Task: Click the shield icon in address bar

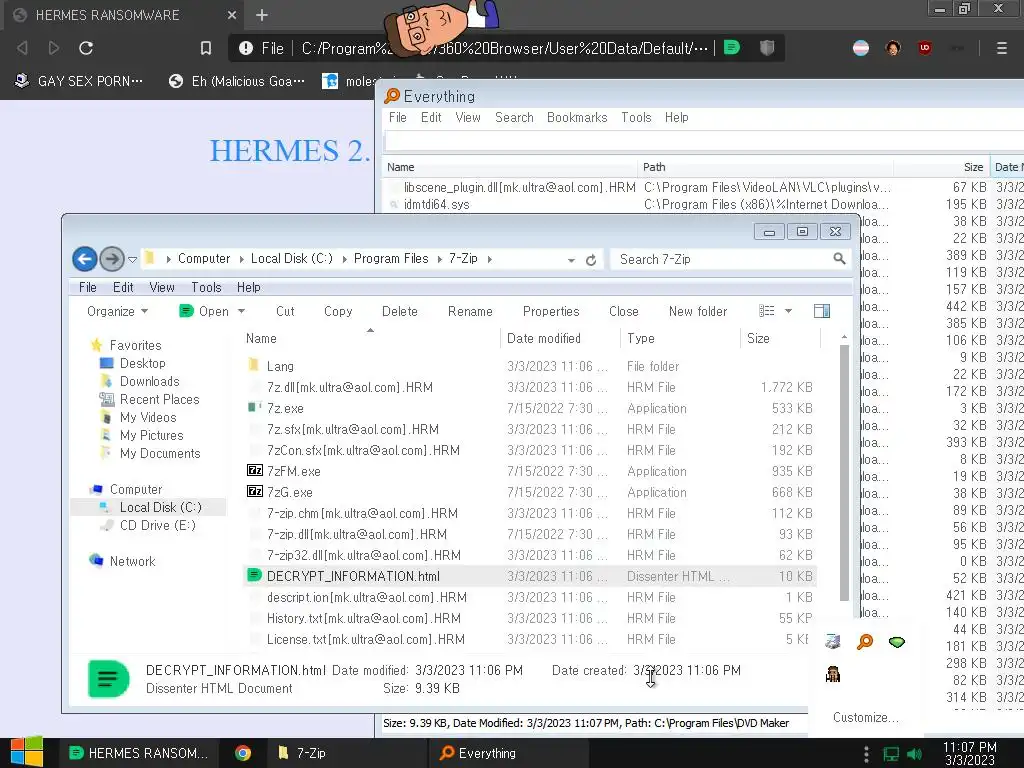Action: coord(767,48)
